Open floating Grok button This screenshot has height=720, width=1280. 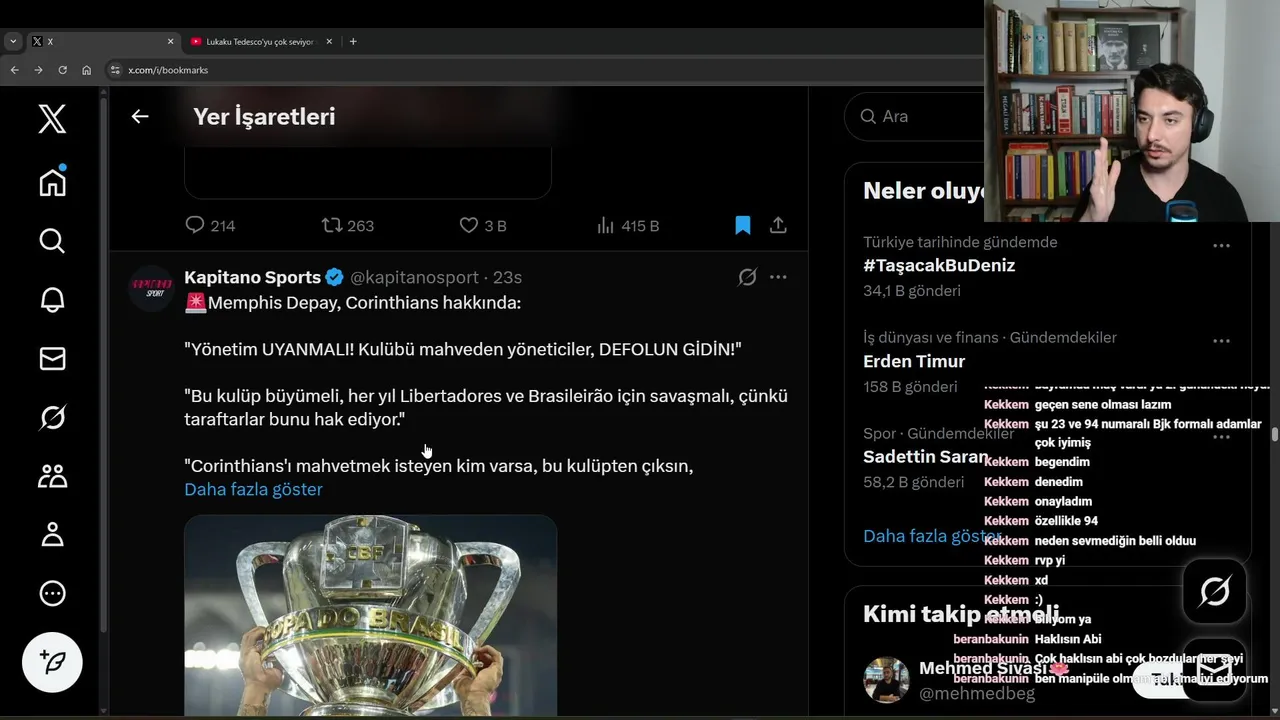tap(1214, 591)
